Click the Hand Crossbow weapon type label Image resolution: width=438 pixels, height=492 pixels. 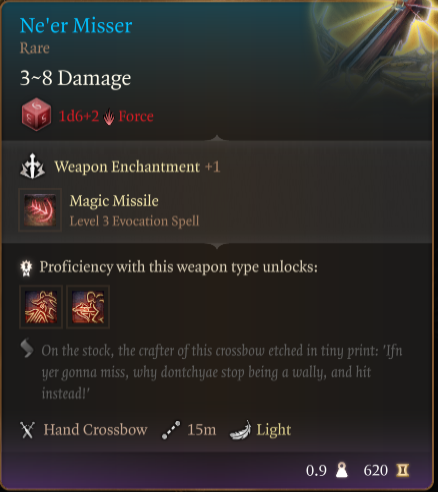[x=95, y=430]
